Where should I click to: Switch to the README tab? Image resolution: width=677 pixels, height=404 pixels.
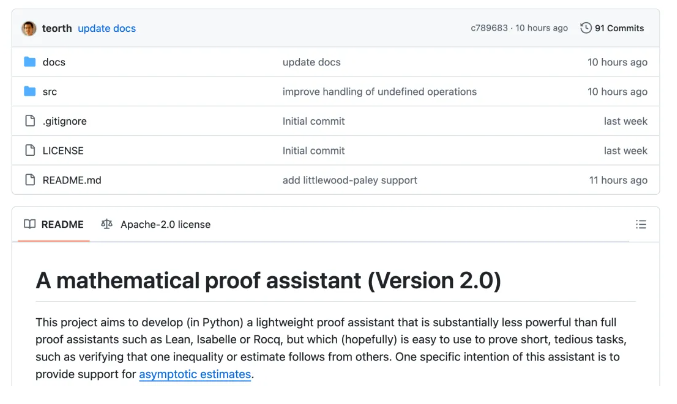point(54,224)
